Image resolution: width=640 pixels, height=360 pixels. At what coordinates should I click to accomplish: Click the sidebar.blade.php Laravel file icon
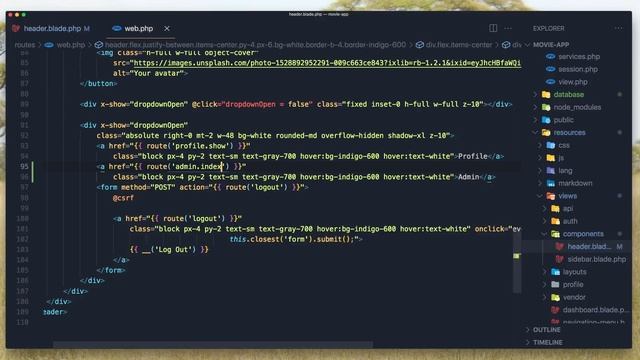(x=560, y=259)
